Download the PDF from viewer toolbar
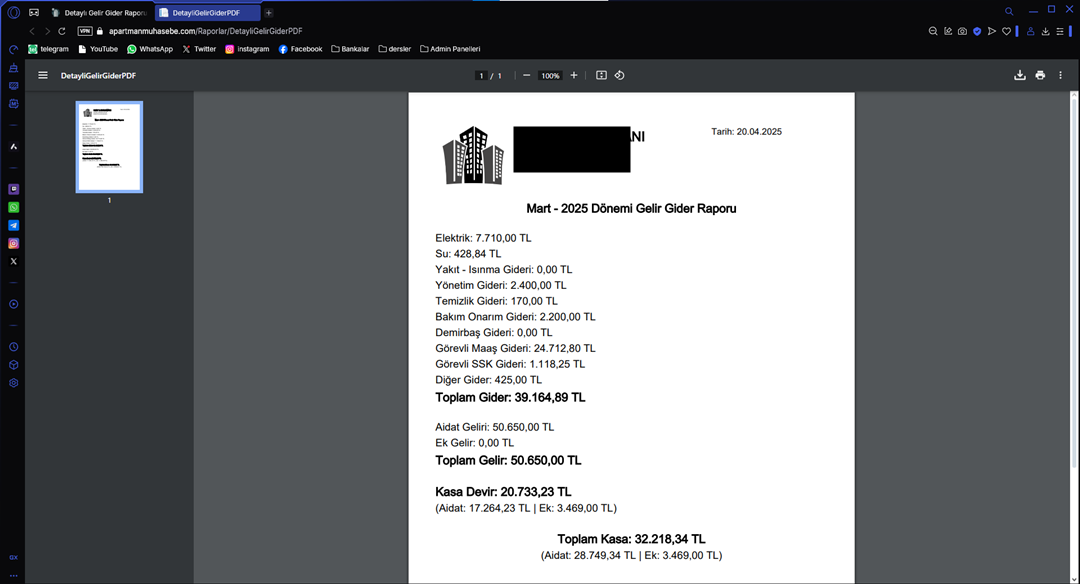The width and height of the screenshot is (1080, 584). 1019,75
